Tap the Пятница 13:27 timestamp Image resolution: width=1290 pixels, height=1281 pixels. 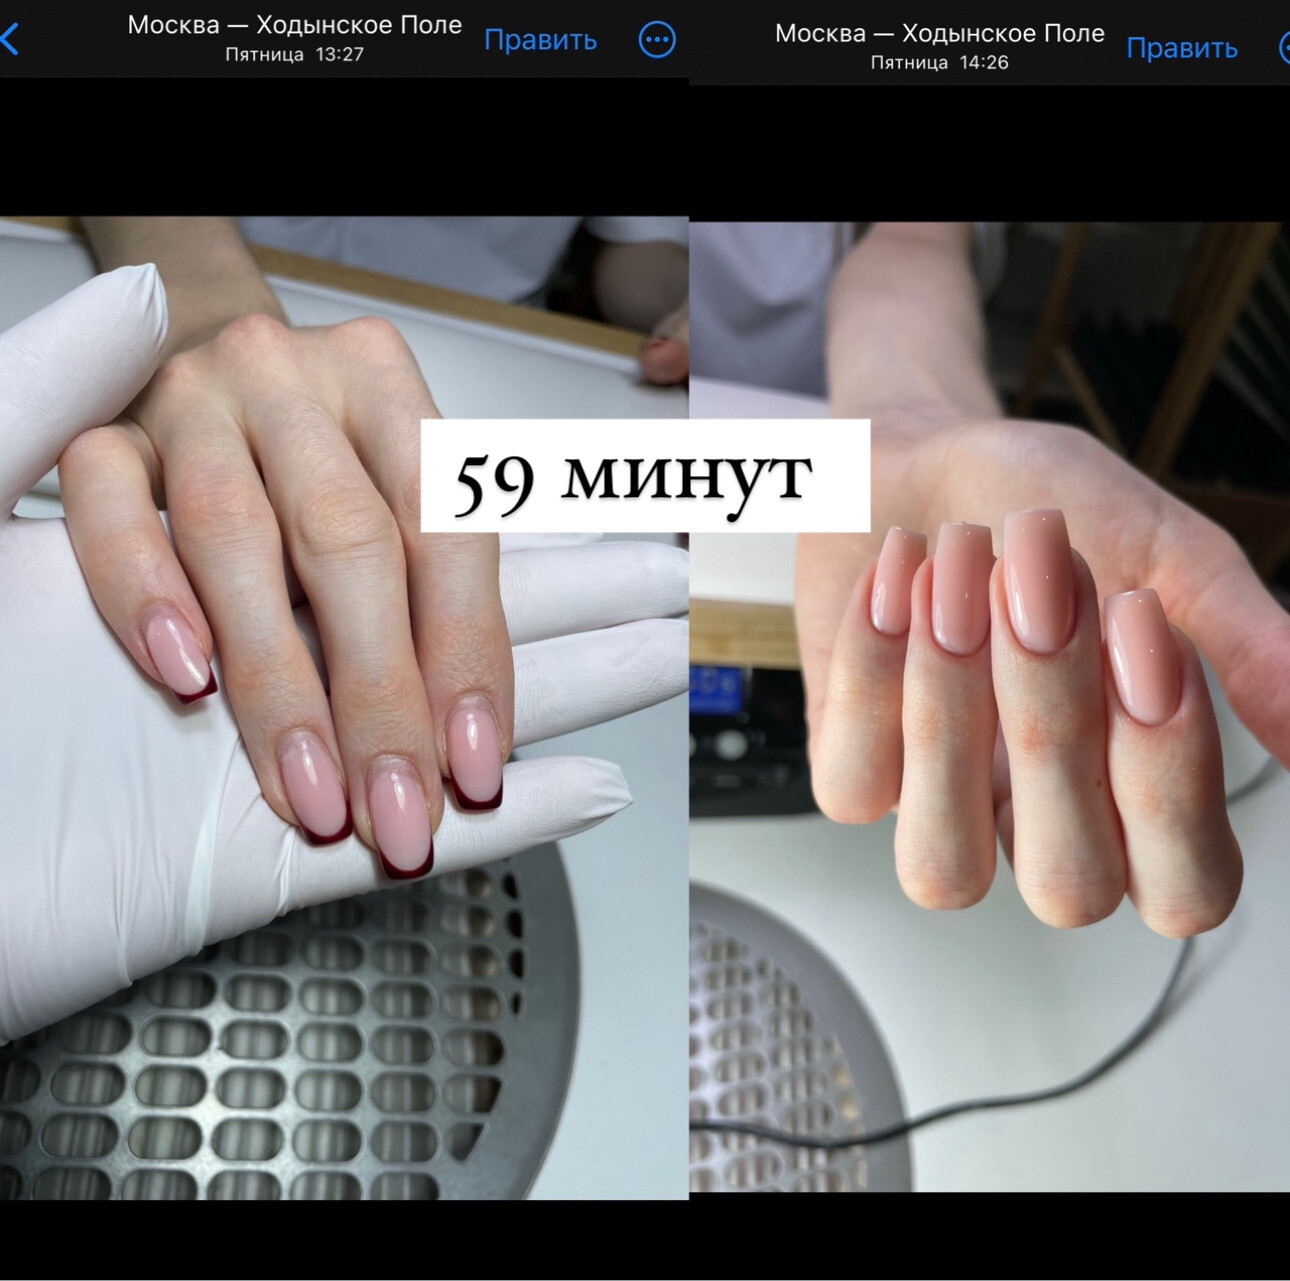pyautogui.click(x=294, y=55)
